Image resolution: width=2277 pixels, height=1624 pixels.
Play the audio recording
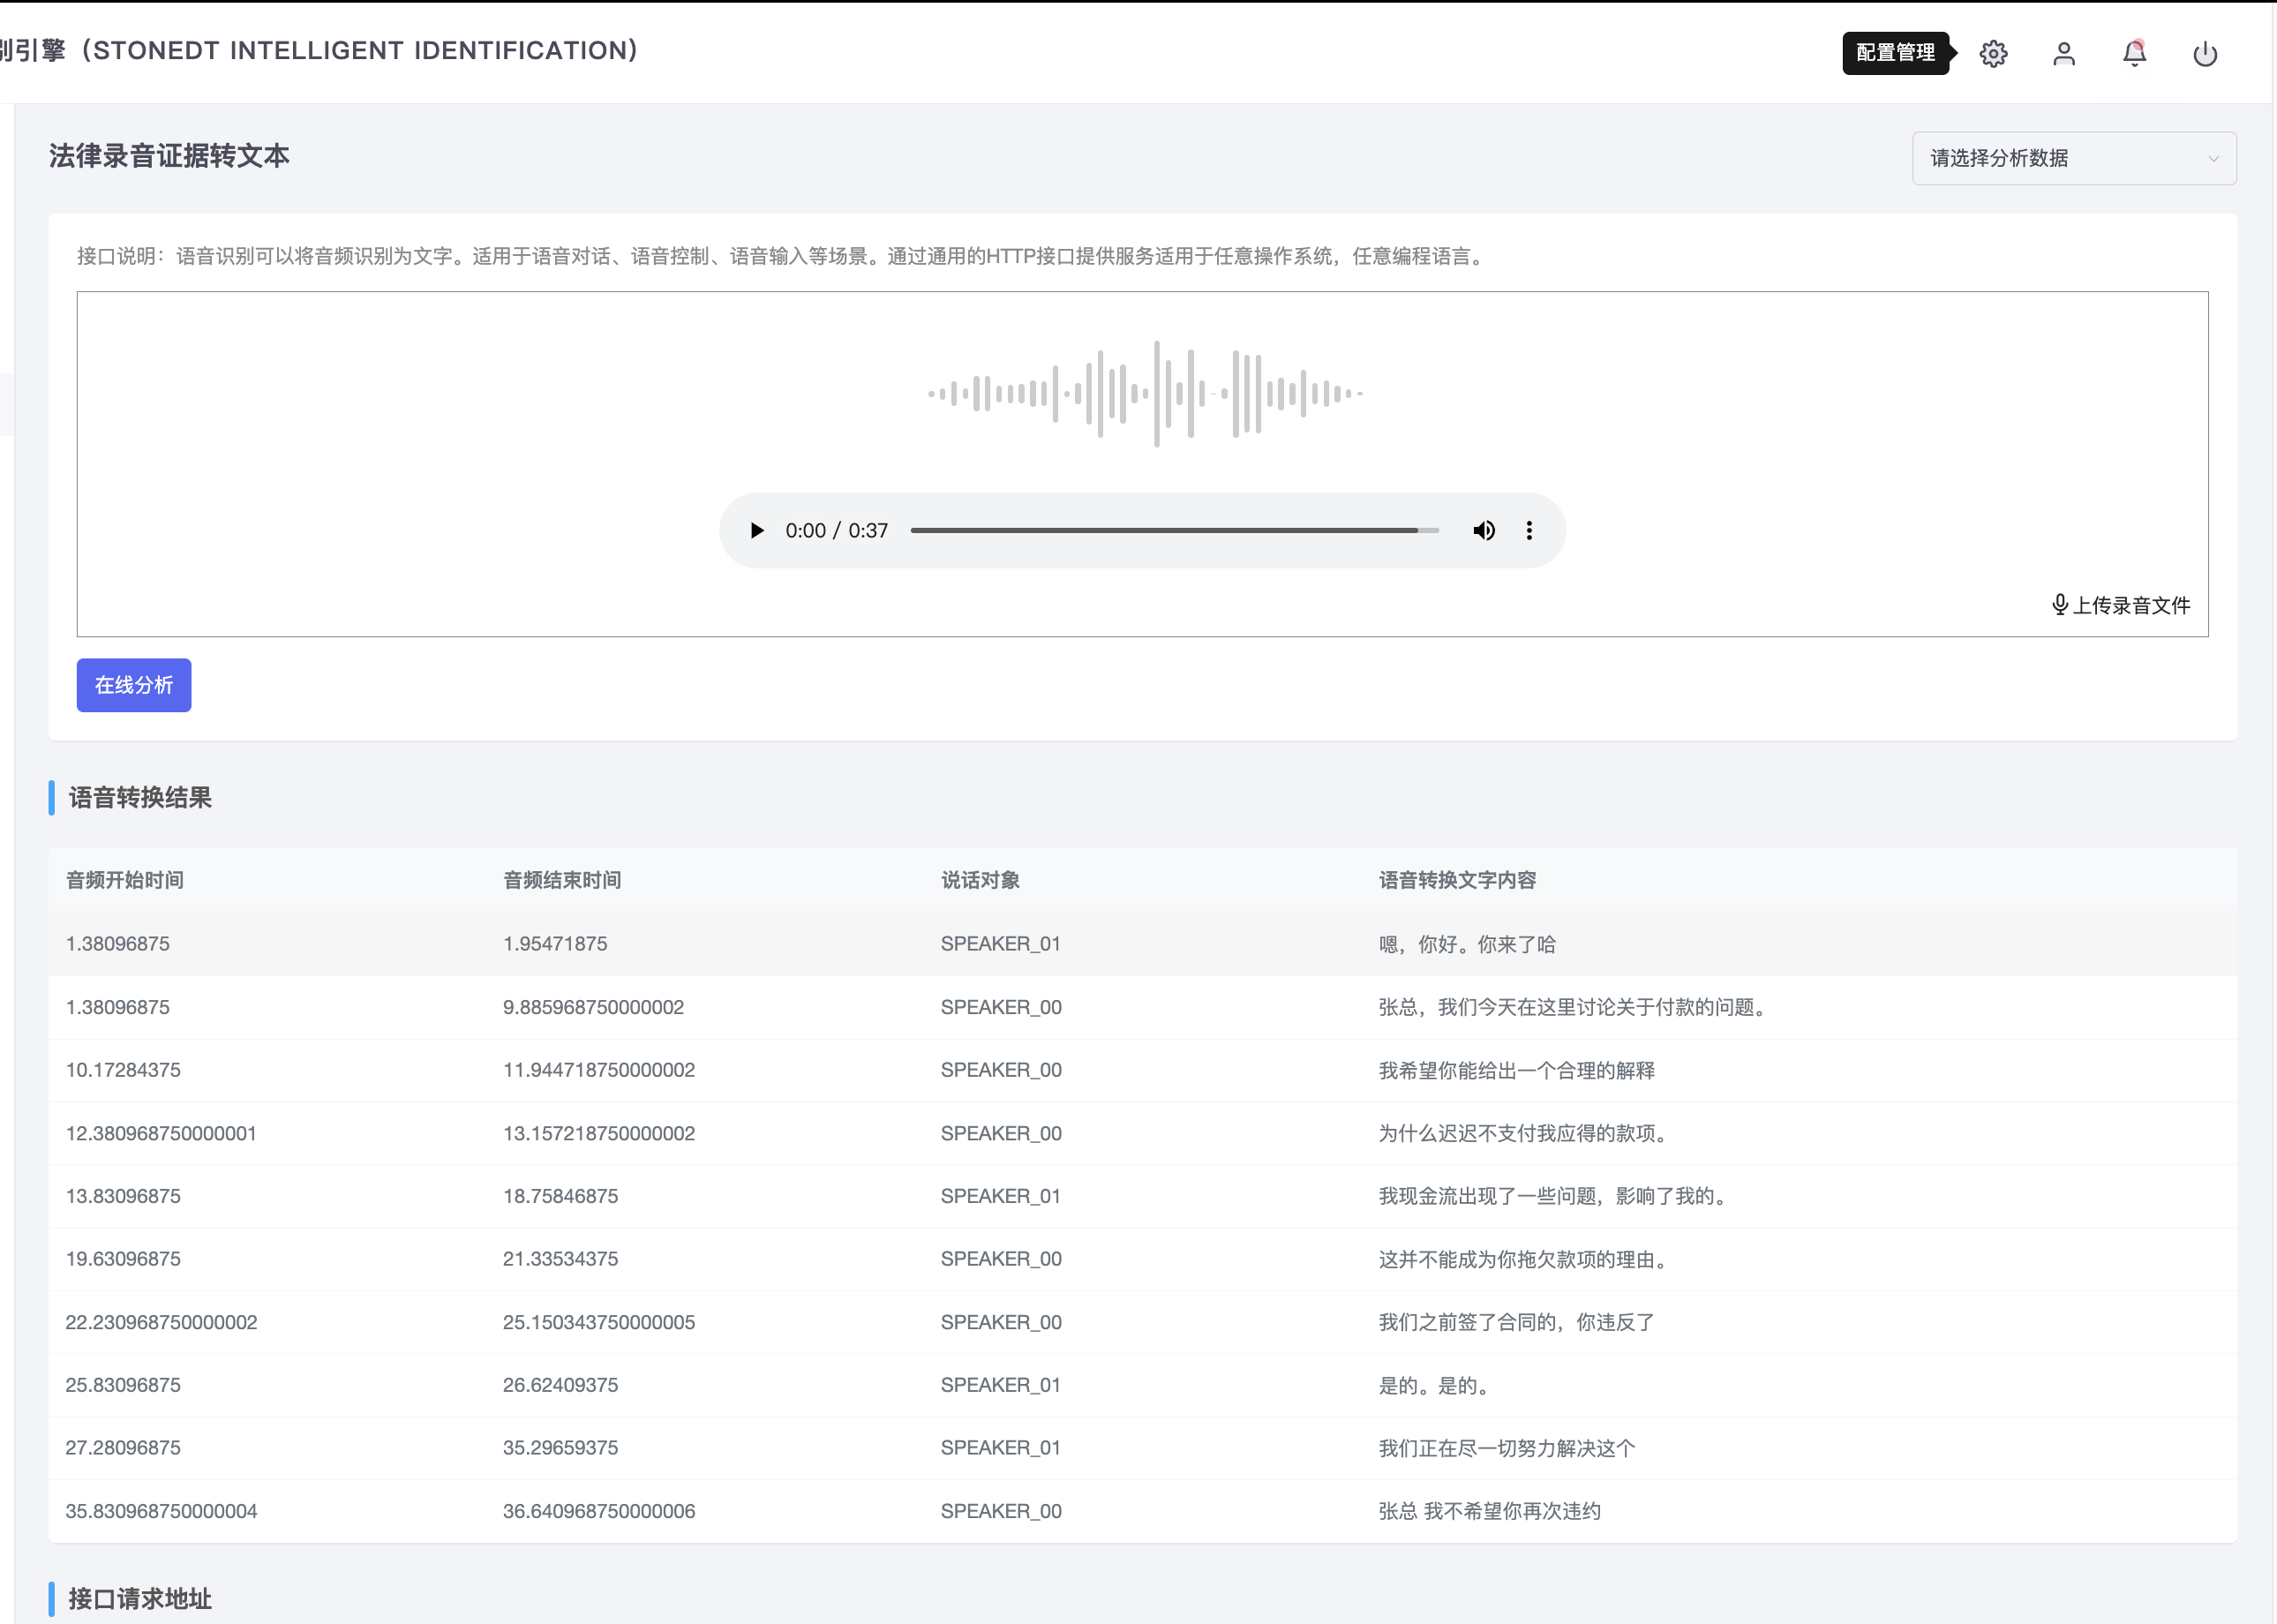(x=756, y=531)
